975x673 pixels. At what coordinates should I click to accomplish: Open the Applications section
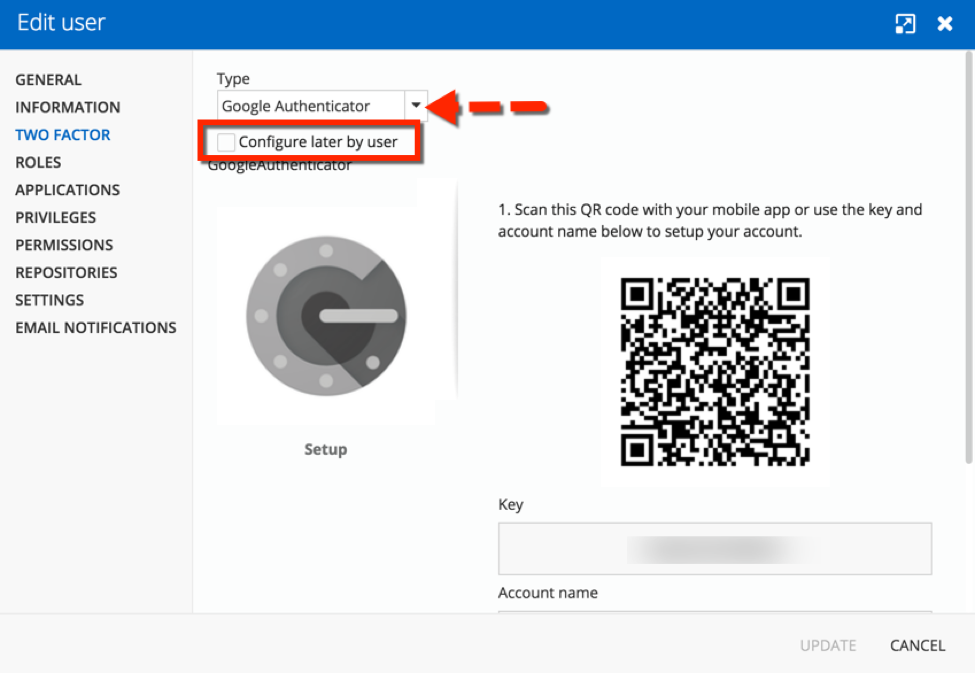(67, 190)
